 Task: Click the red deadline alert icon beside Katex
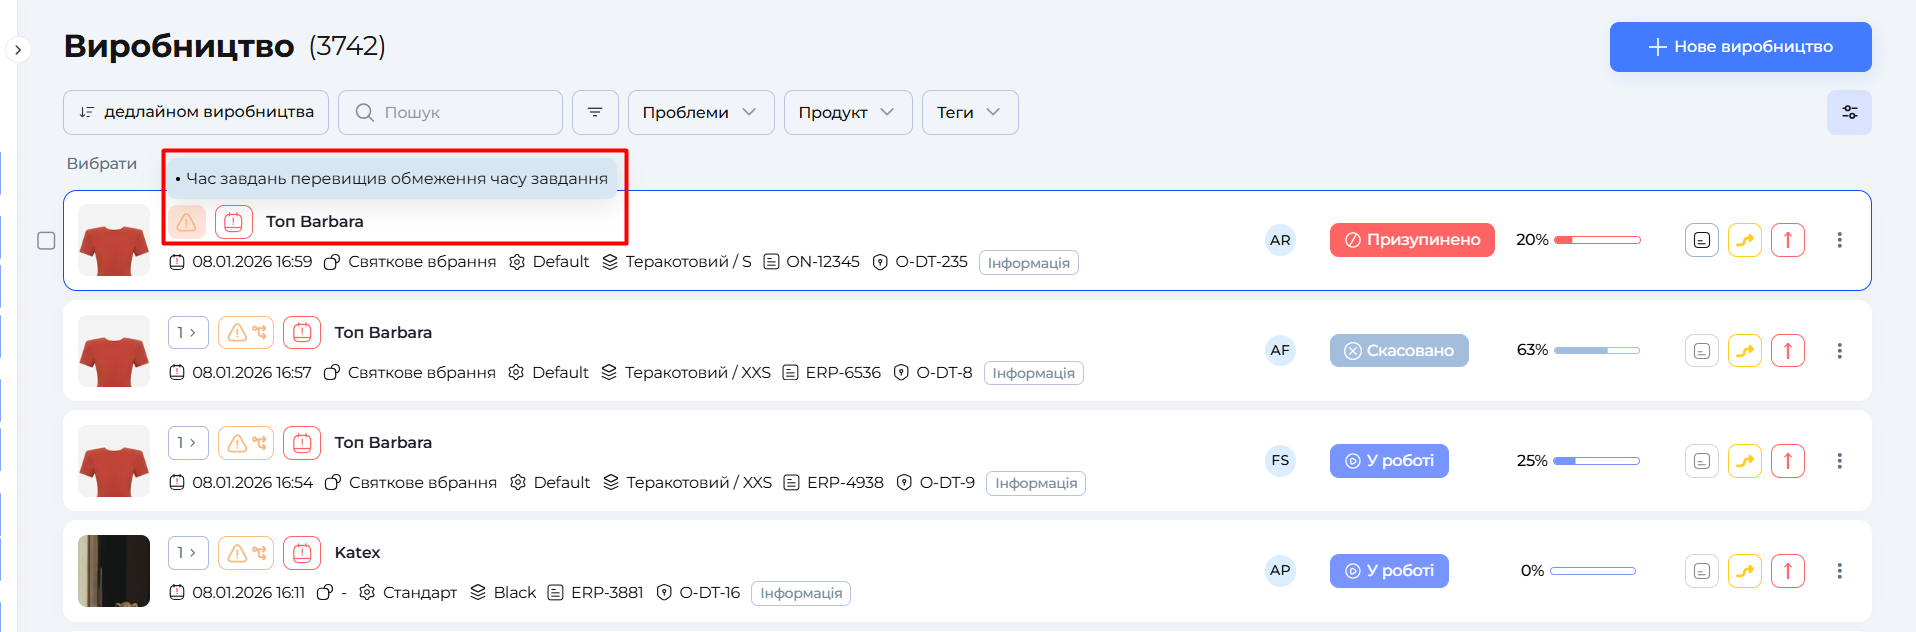tap(302, 553)
